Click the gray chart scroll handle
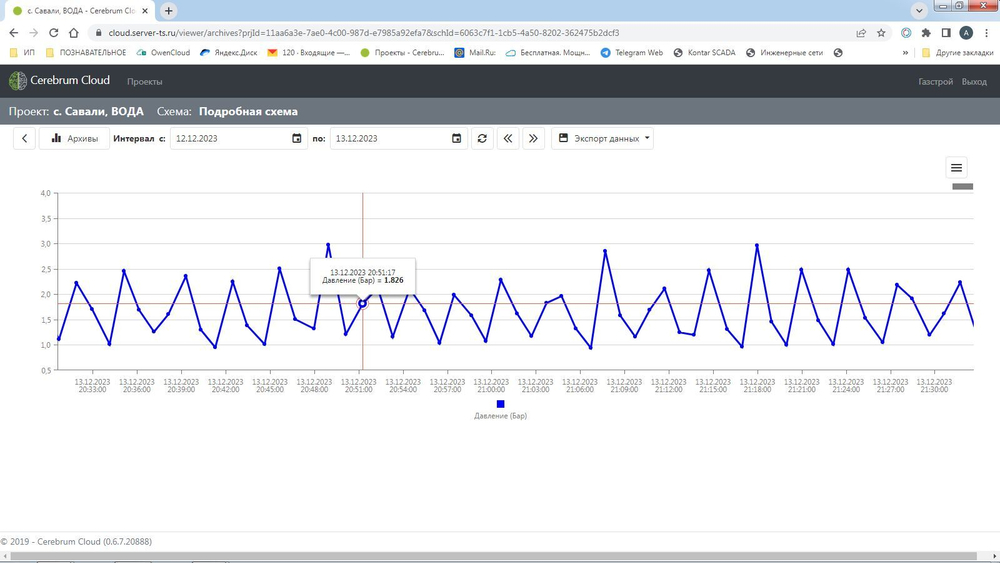 (962, 186)
